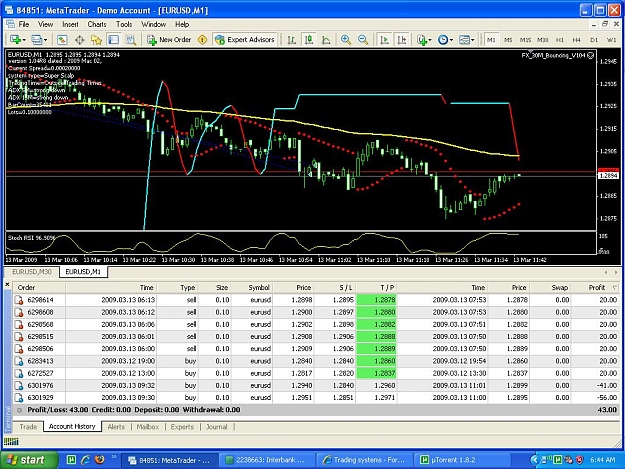Open the Indicators list icon
Viewport: 625px width, 469px height.
[x=422, y=40]
